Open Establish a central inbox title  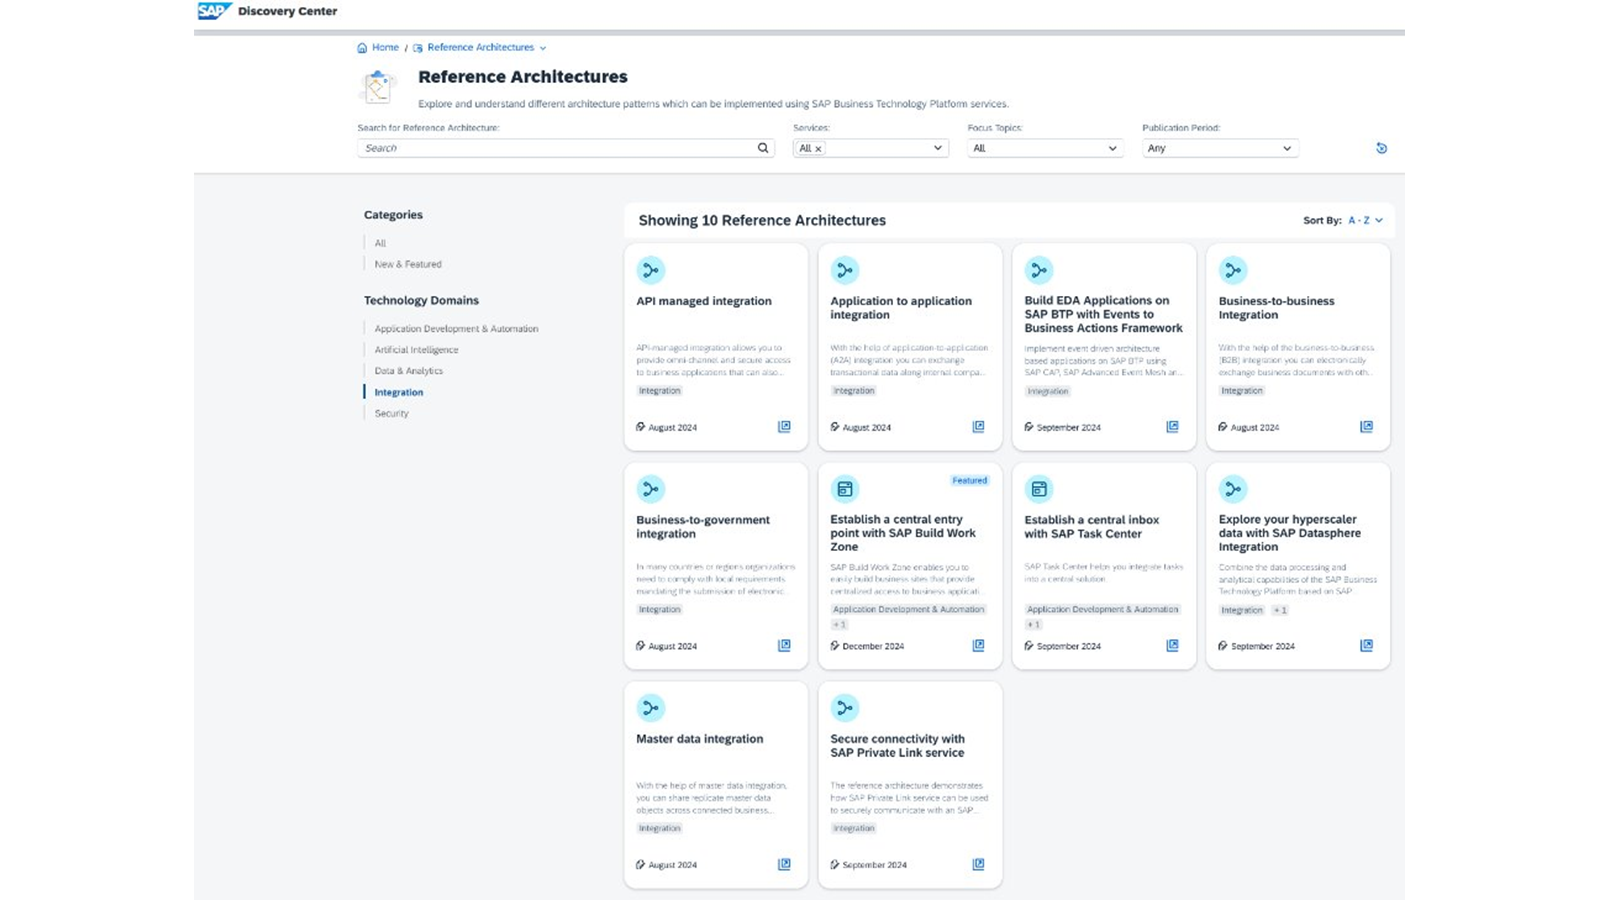pos(1092,527)
